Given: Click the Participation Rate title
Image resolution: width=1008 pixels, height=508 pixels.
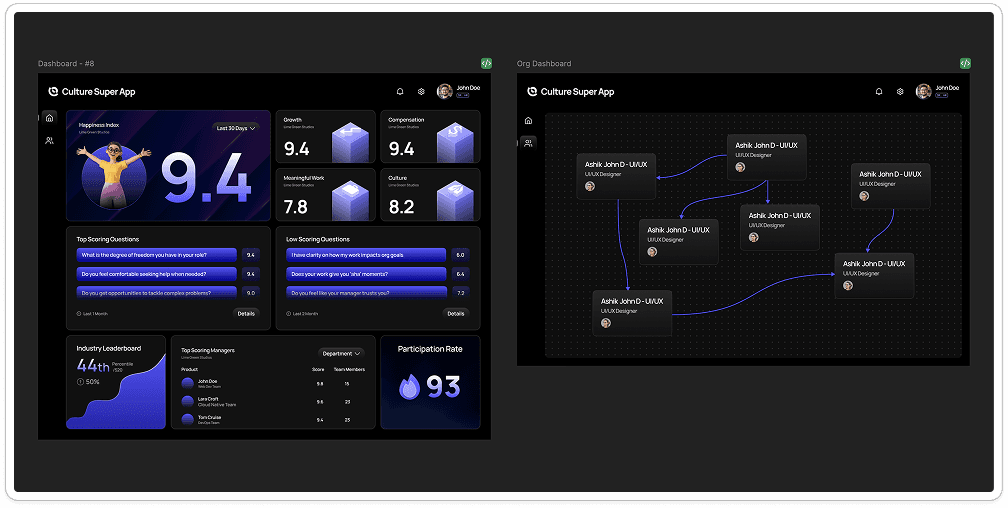Looking at the screenshot, I should (430, 349).
